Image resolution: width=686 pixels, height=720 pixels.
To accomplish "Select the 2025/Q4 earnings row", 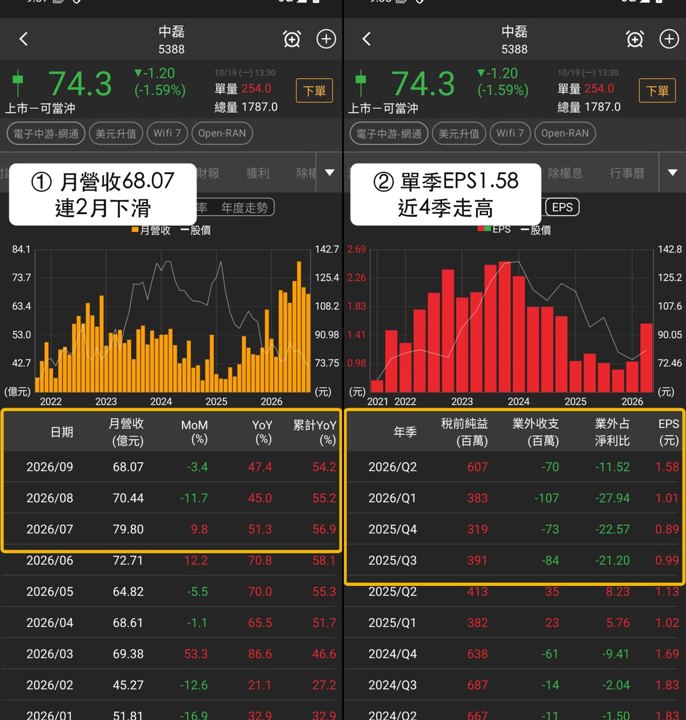I will pos(515,529).
